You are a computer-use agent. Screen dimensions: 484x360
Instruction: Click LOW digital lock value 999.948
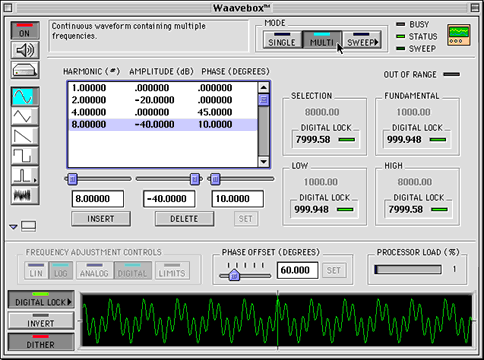[311, 210]
